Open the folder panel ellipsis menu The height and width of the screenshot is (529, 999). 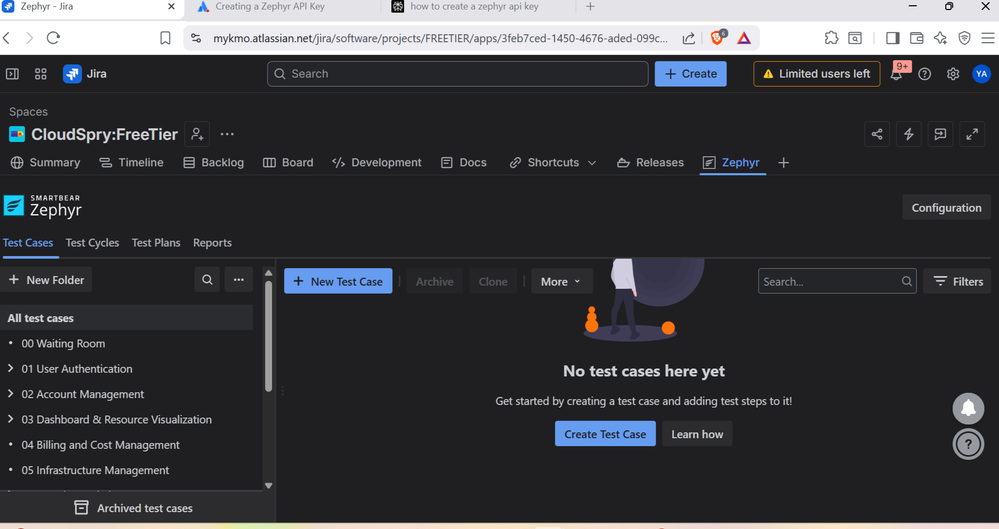point(238,280)
